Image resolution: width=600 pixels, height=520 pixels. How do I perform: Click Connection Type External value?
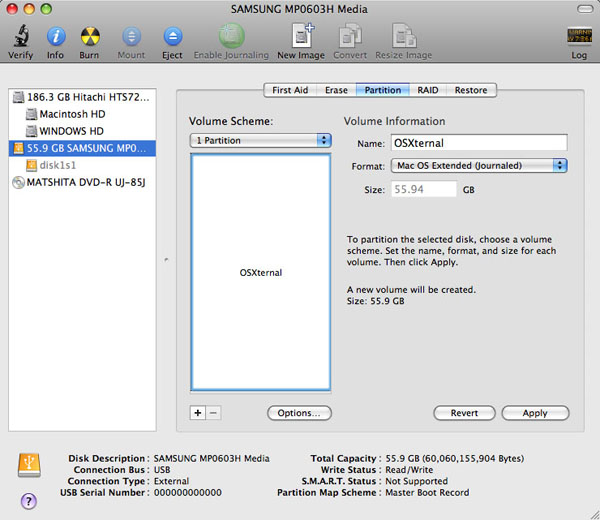point(171,481)
